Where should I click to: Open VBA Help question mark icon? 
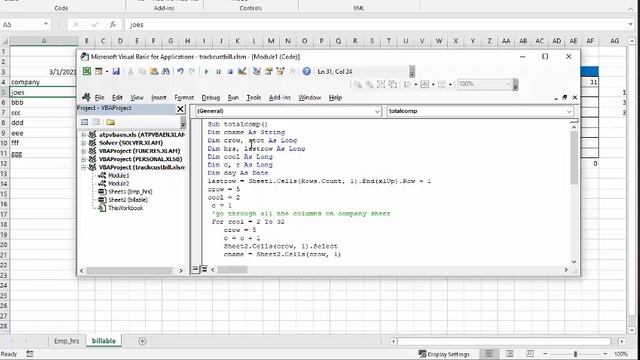[x=307, y=71]
